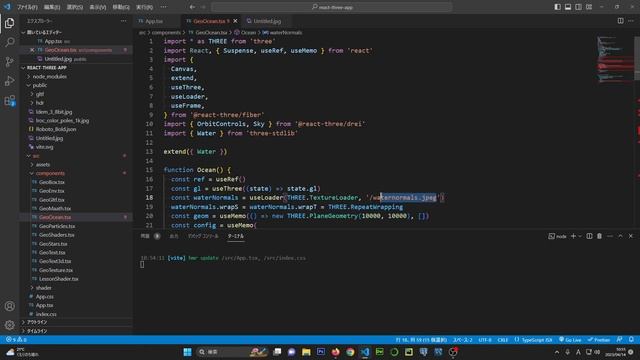Create a new terminal with plus icon
The height and width of the screenshot is (360, 640).
coord(573,236)
